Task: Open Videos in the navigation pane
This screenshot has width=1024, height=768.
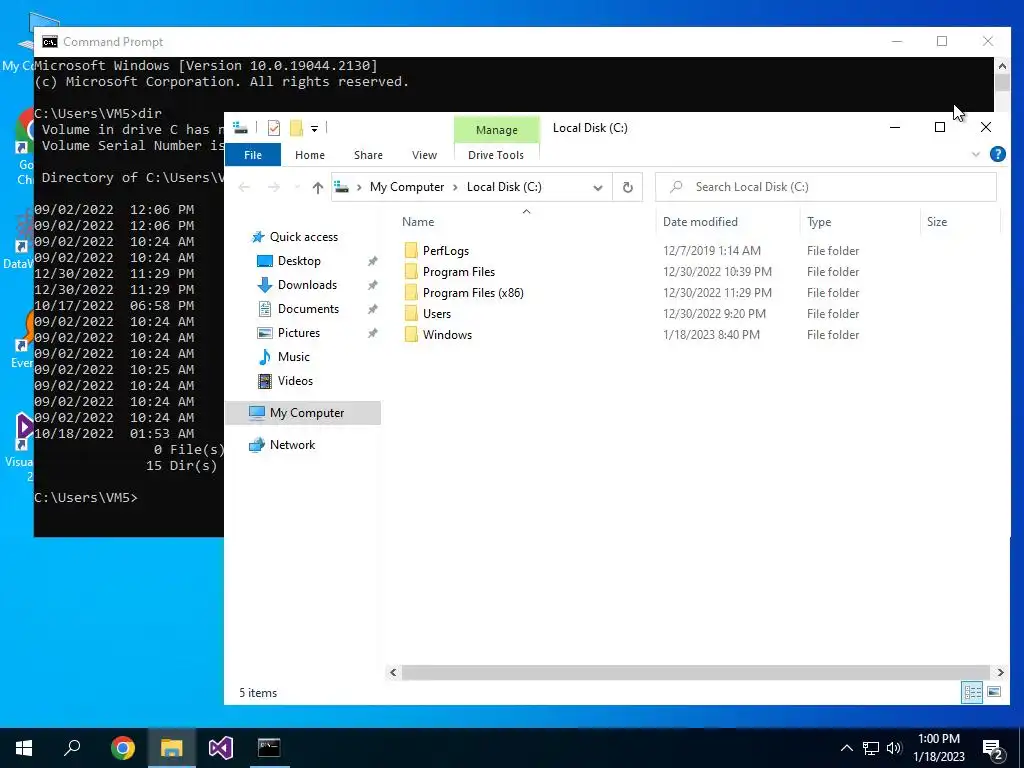Action: (295, 381)
